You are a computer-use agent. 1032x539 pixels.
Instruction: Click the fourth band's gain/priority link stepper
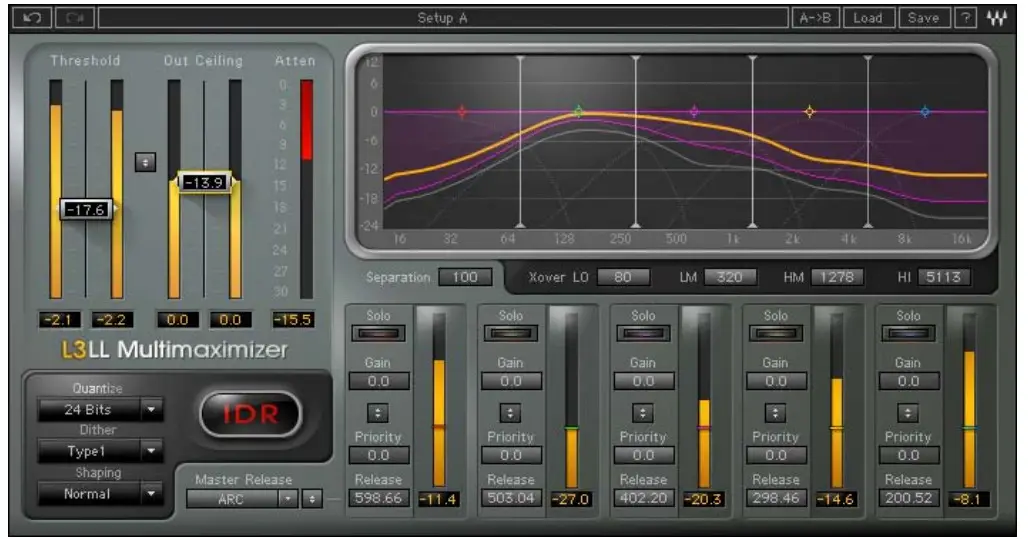pyautogui.click(x=775, y=413)
